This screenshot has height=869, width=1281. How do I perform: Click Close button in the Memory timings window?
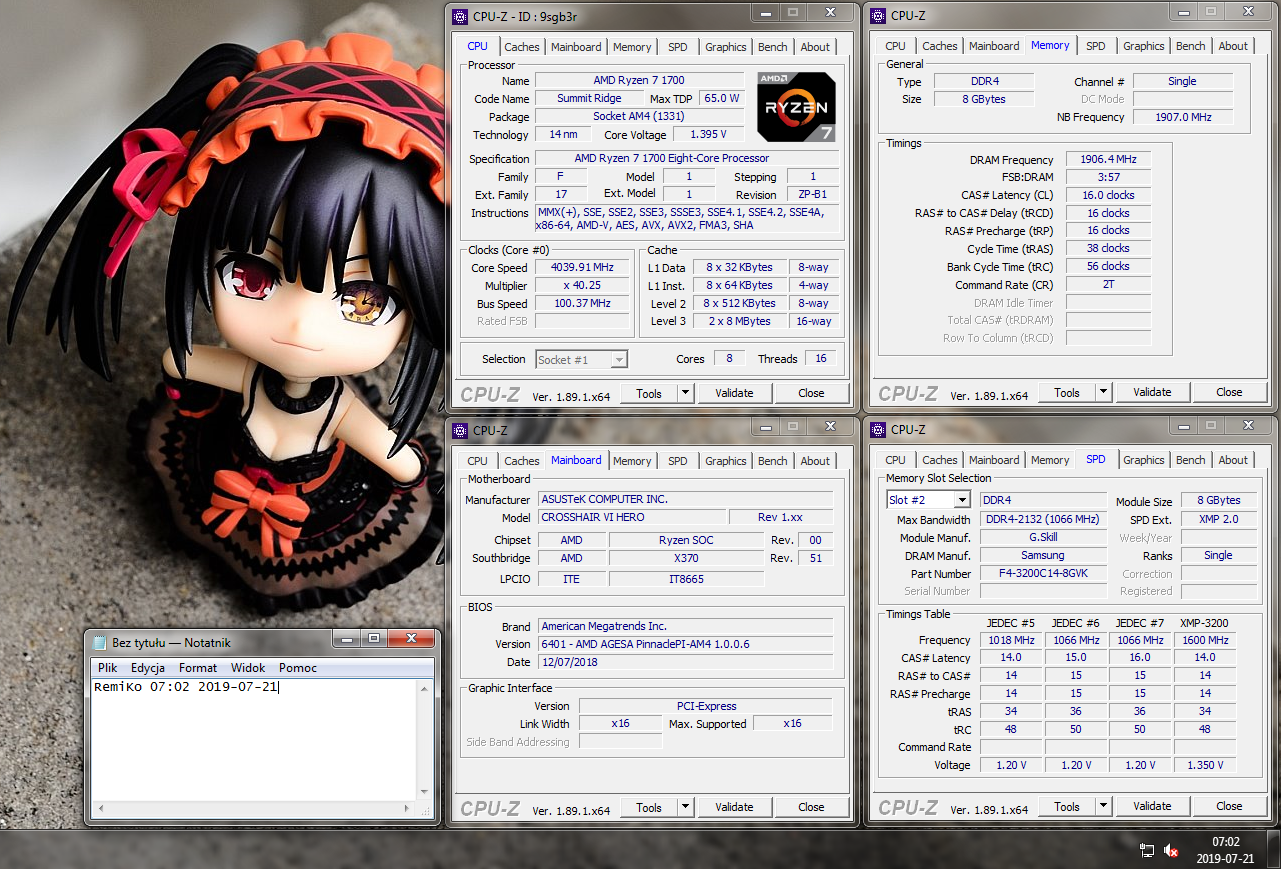(1230, 392)
